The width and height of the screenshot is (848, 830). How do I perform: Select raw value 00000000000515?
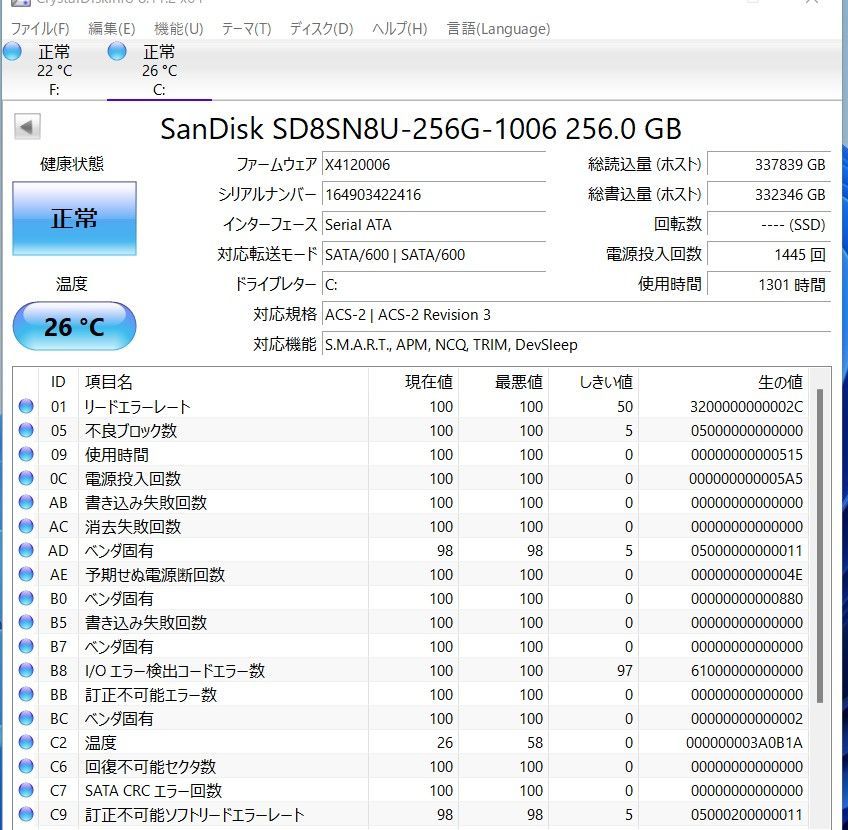[746, 455]
